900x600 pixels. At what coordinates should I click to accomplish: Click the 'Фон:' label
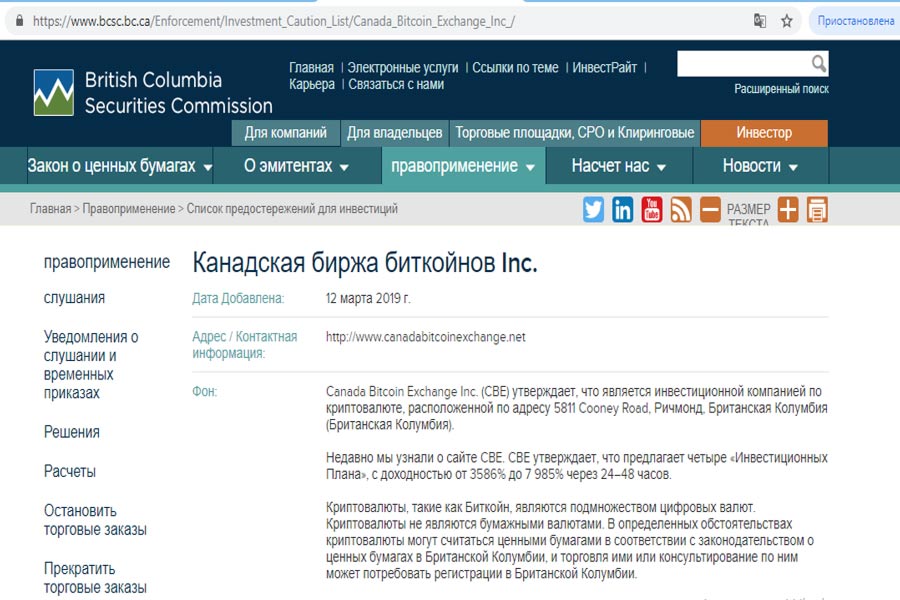(204, 392)
